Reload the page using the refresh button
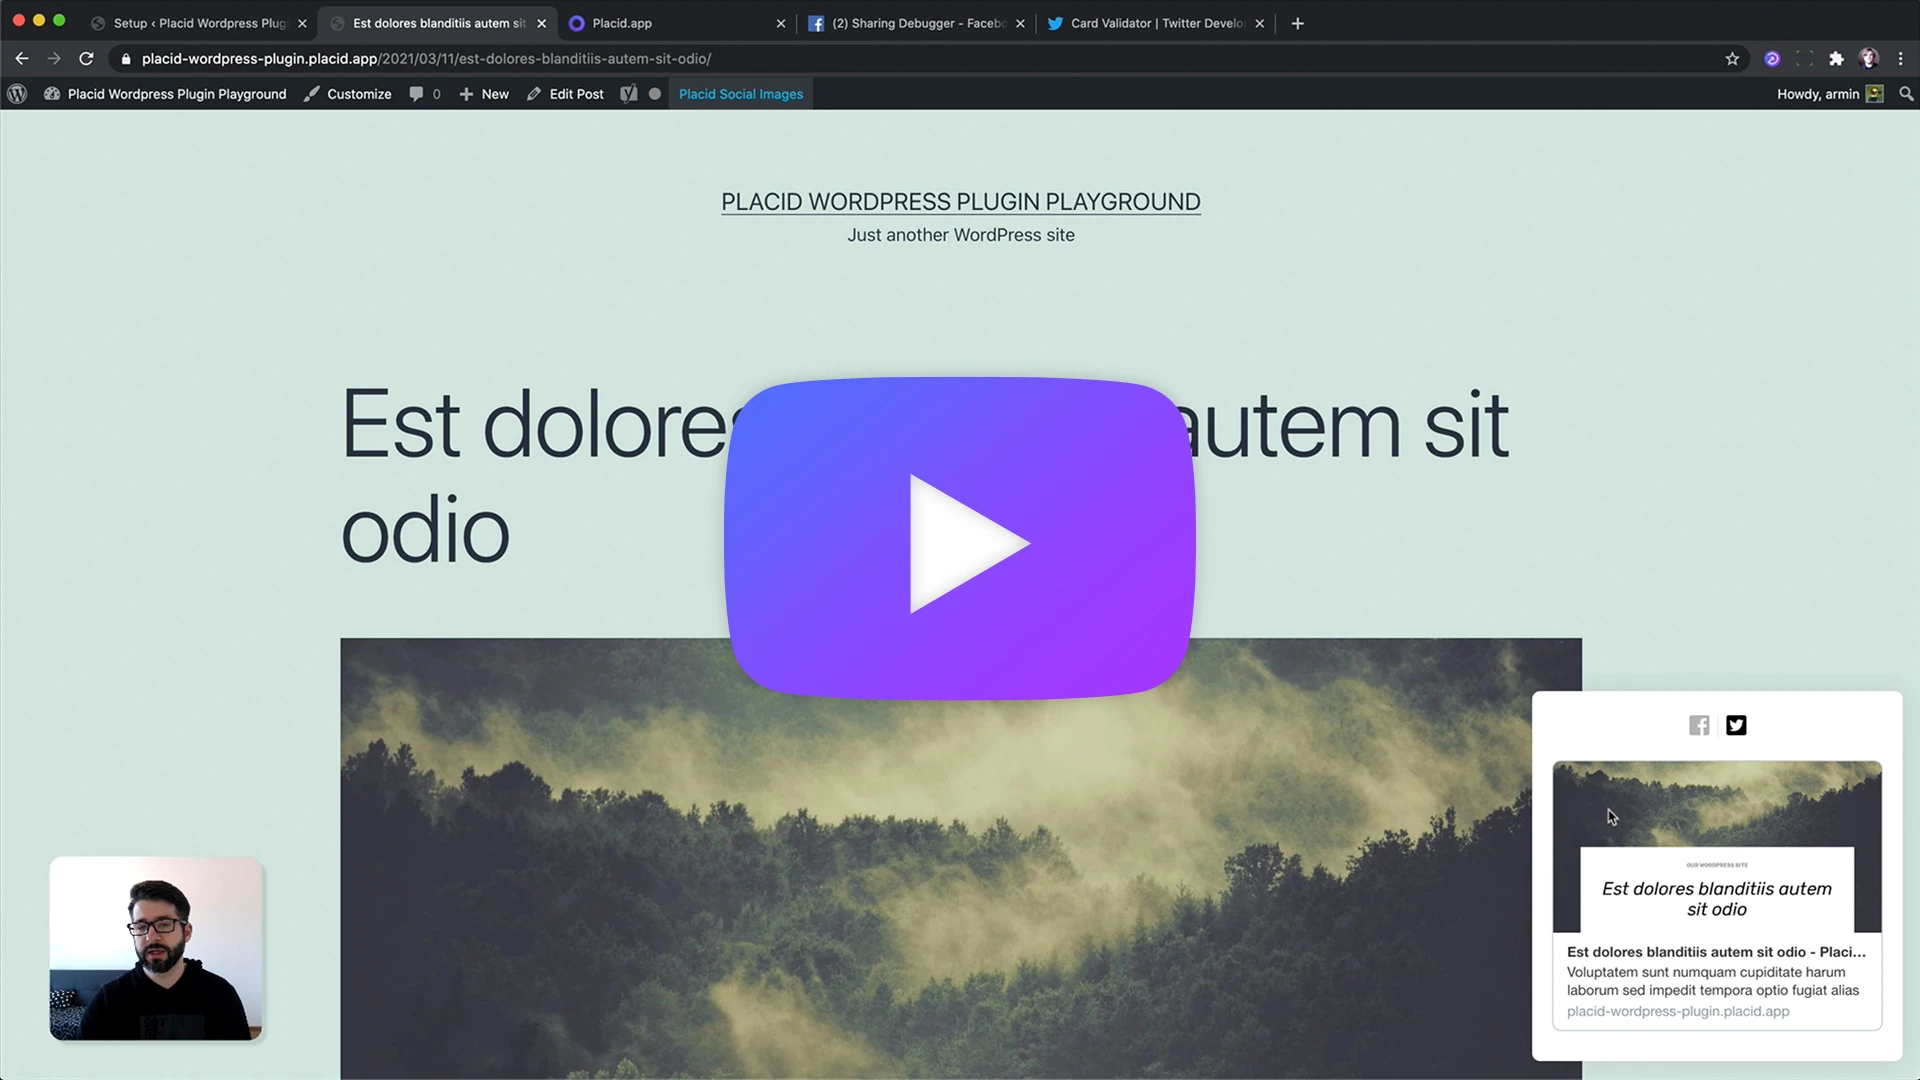Viewport: 1920px width, 1080px height. pyautogui.click(x=86, y=59)
